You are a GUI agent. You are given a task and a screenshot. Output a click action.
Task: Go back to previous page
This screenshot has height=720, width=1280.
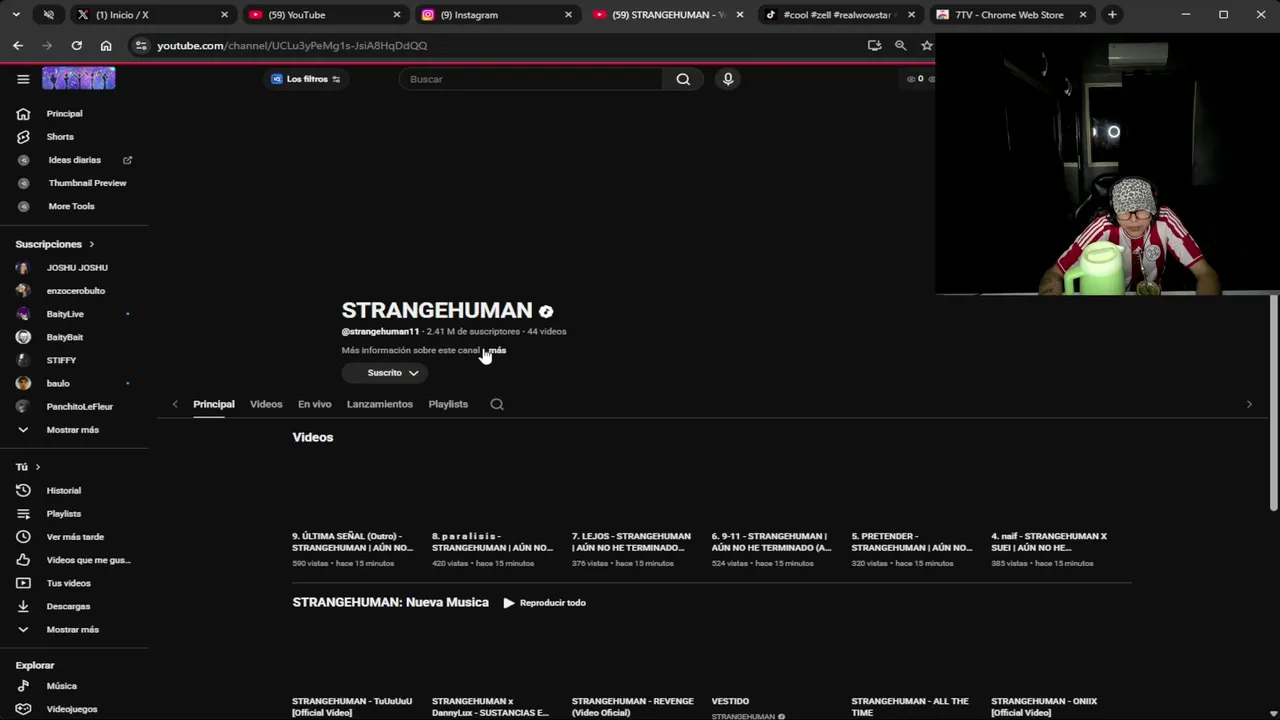(x=18, y=45)
